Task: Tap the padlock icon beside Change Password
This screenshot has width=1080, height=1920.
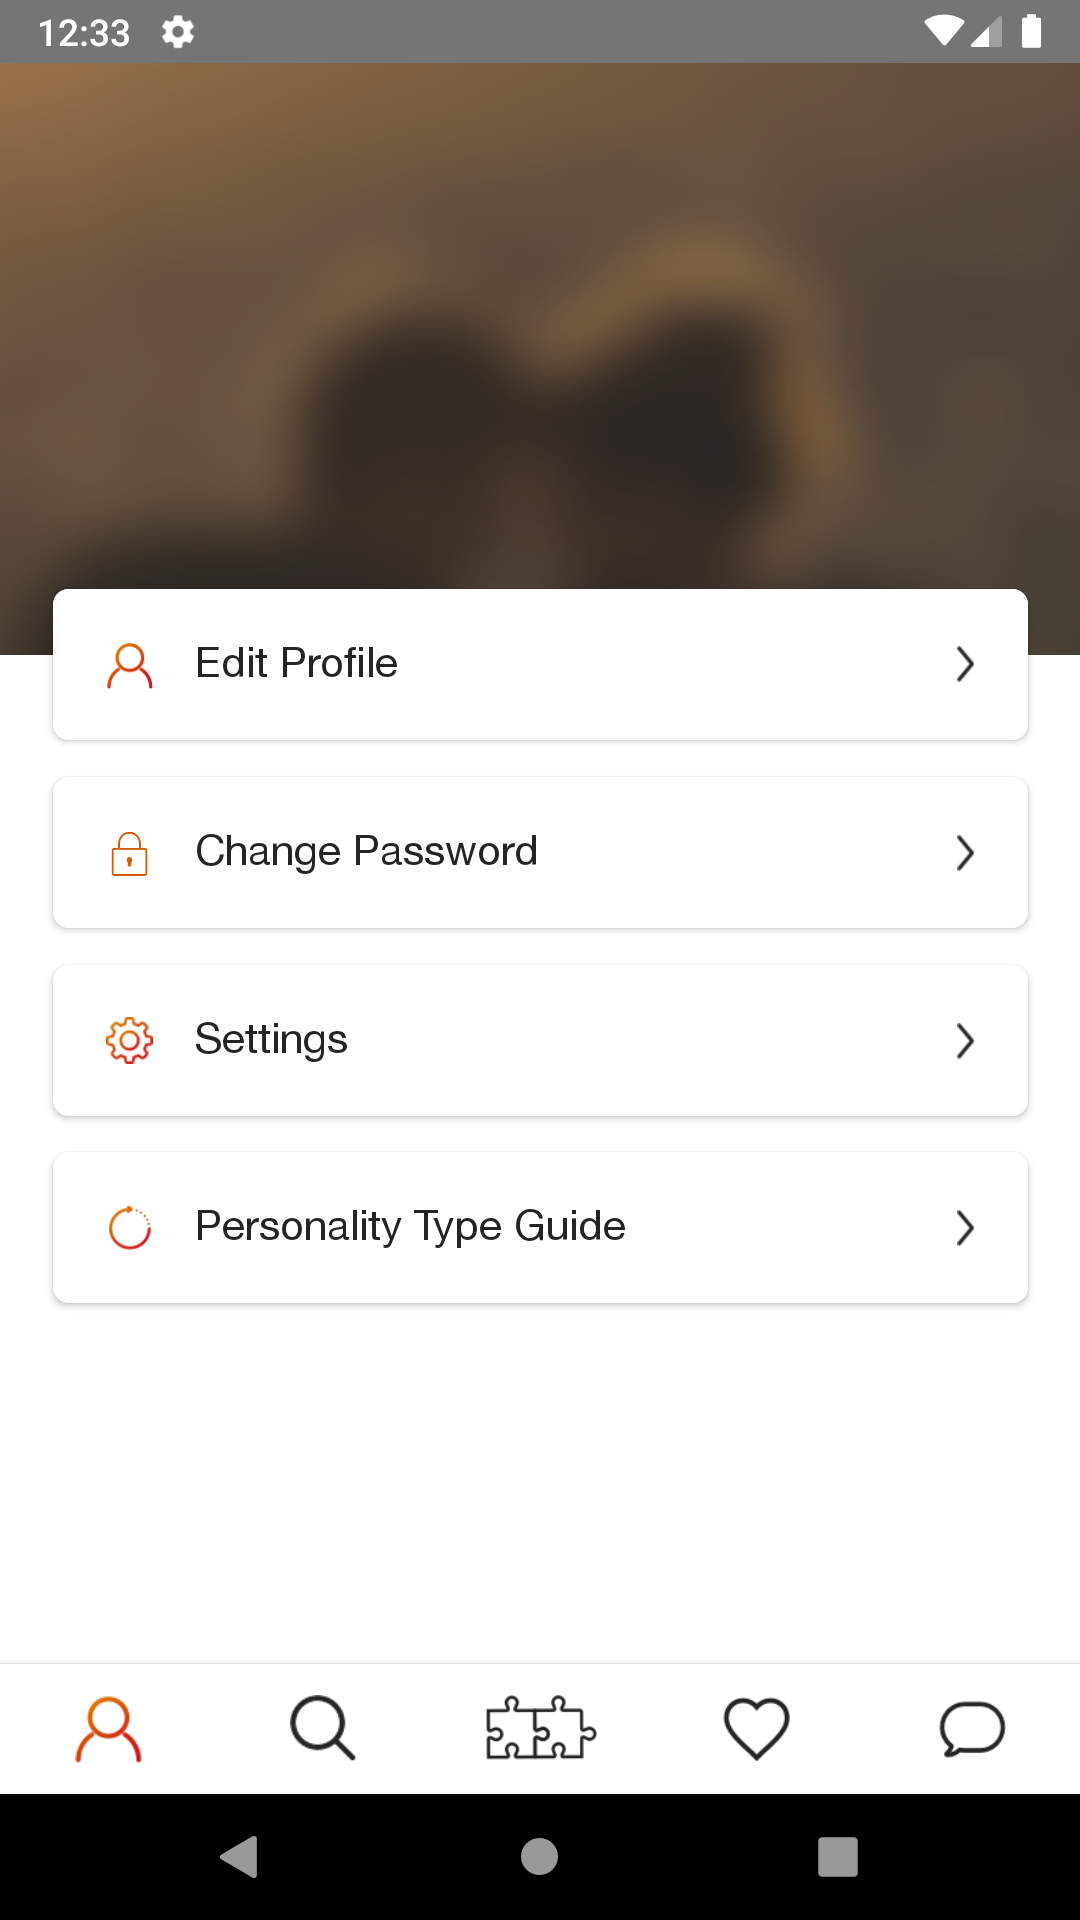Action: [x=130, y=853]
